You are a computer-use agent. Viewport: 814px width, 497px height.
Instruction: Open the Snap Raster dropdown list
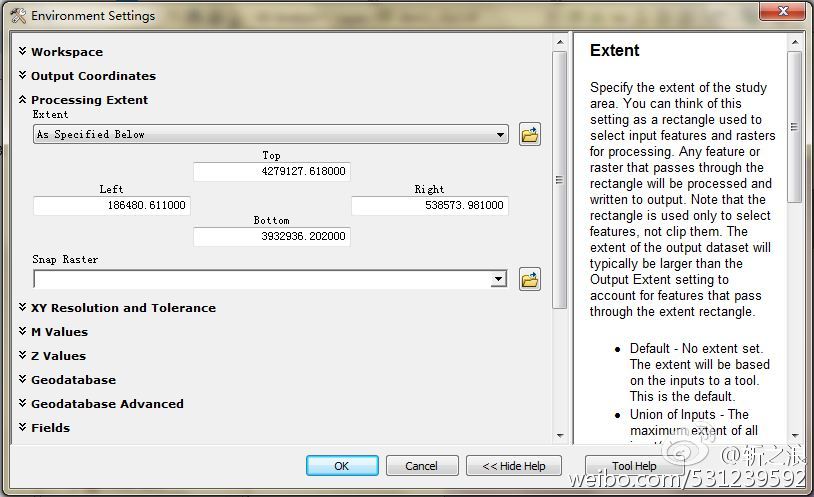(498, 279)
